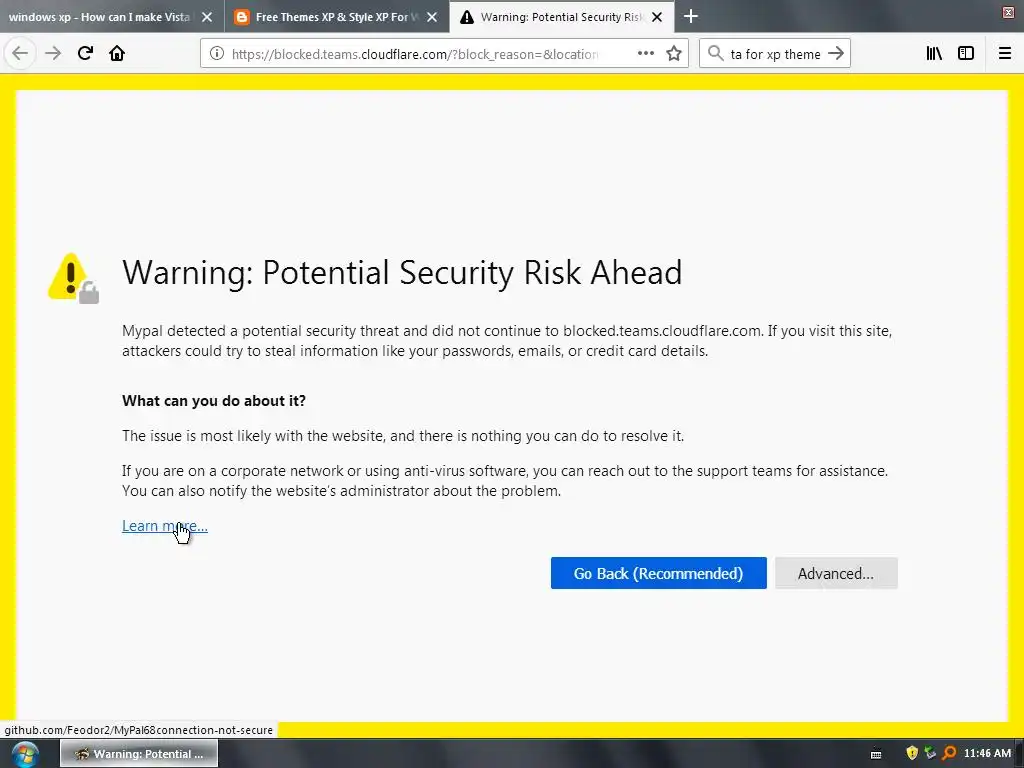The width and height of the screenshot is (1024, 768).
Task: Open the hamburger application menu
Action: click(1004, 54)
